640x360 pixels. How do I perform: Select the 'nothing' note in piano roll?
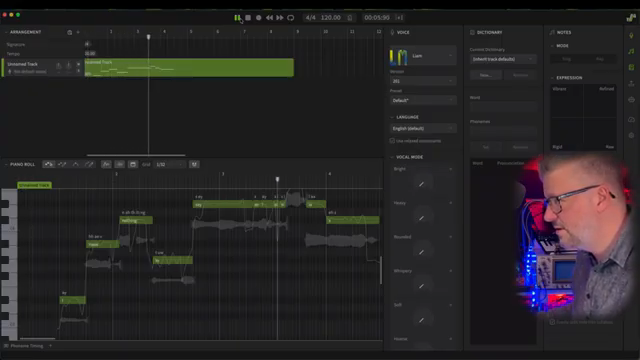[136, 220]
